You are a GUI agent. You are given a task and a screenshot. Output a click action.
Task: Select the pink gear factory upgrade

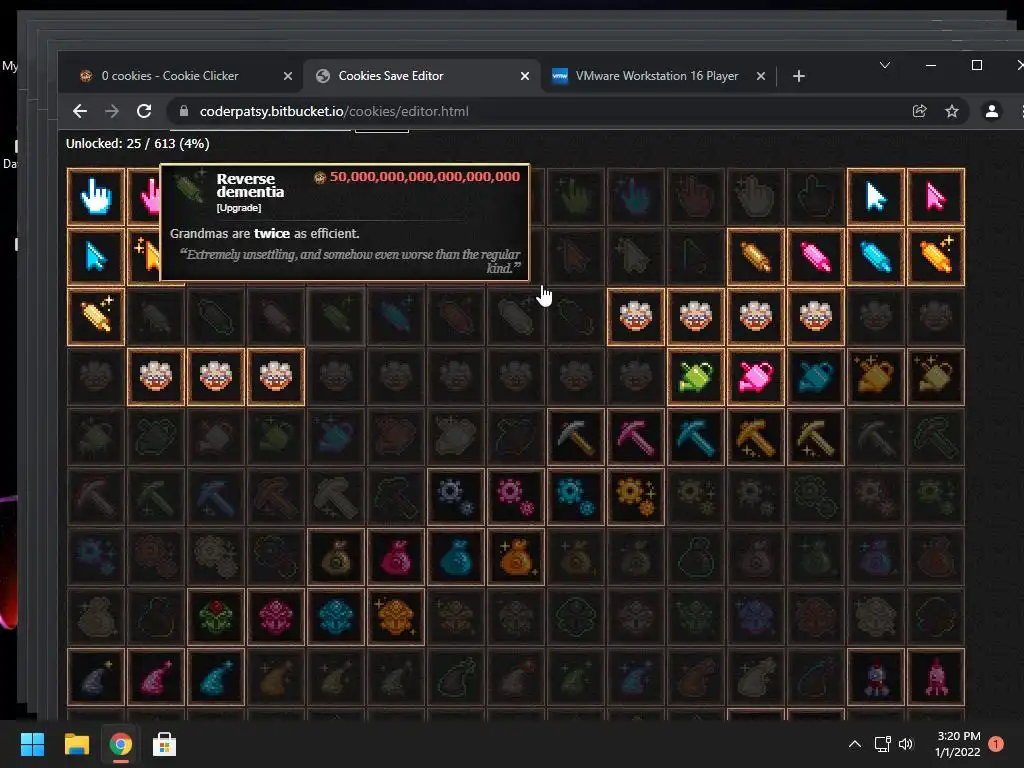tap(515, 497)
